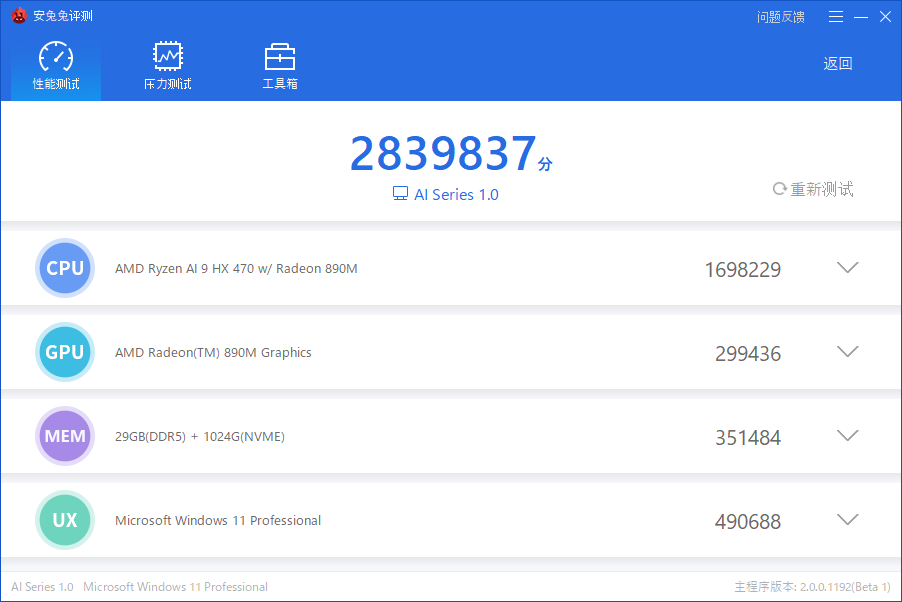The image size is (902, 602).
Task: Select the AMD Ryzen AI 9 HX 470 row
Action: (x=236, y=269)
